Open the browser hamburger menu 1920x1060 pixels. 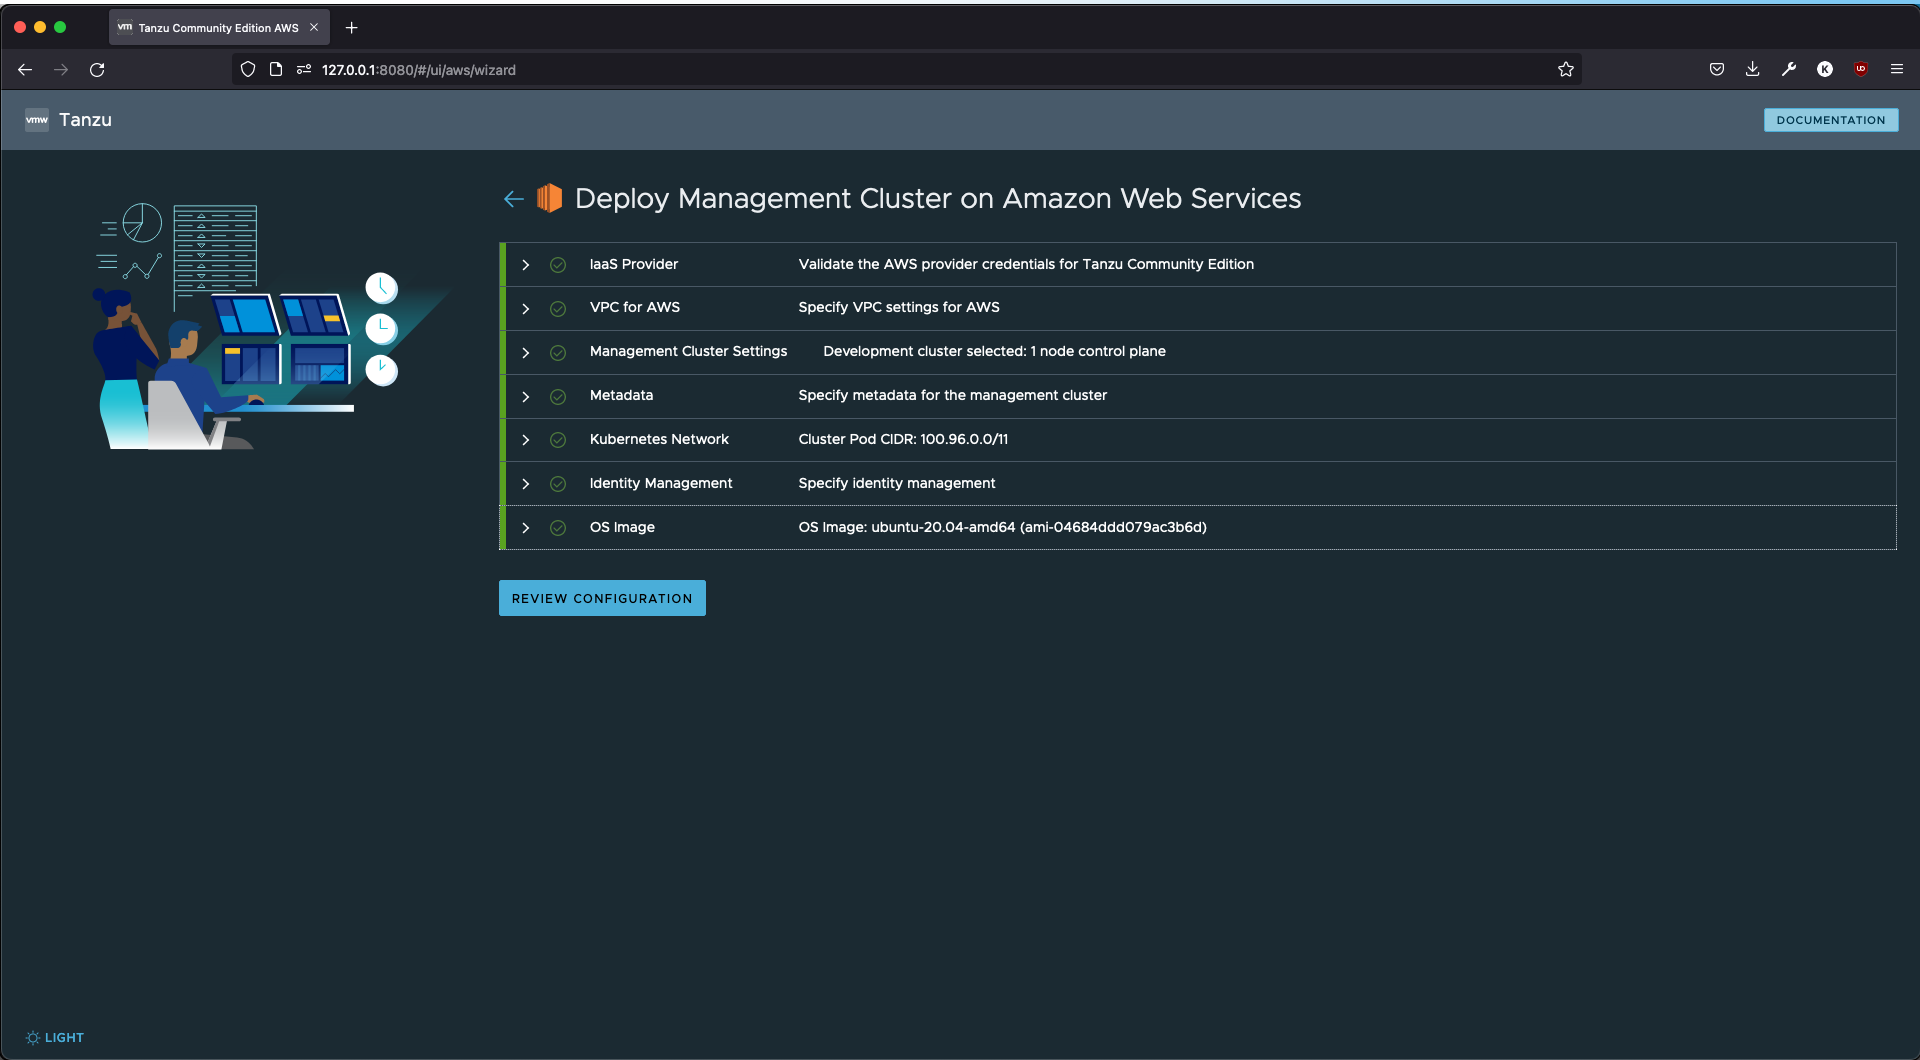[1897, 70]
